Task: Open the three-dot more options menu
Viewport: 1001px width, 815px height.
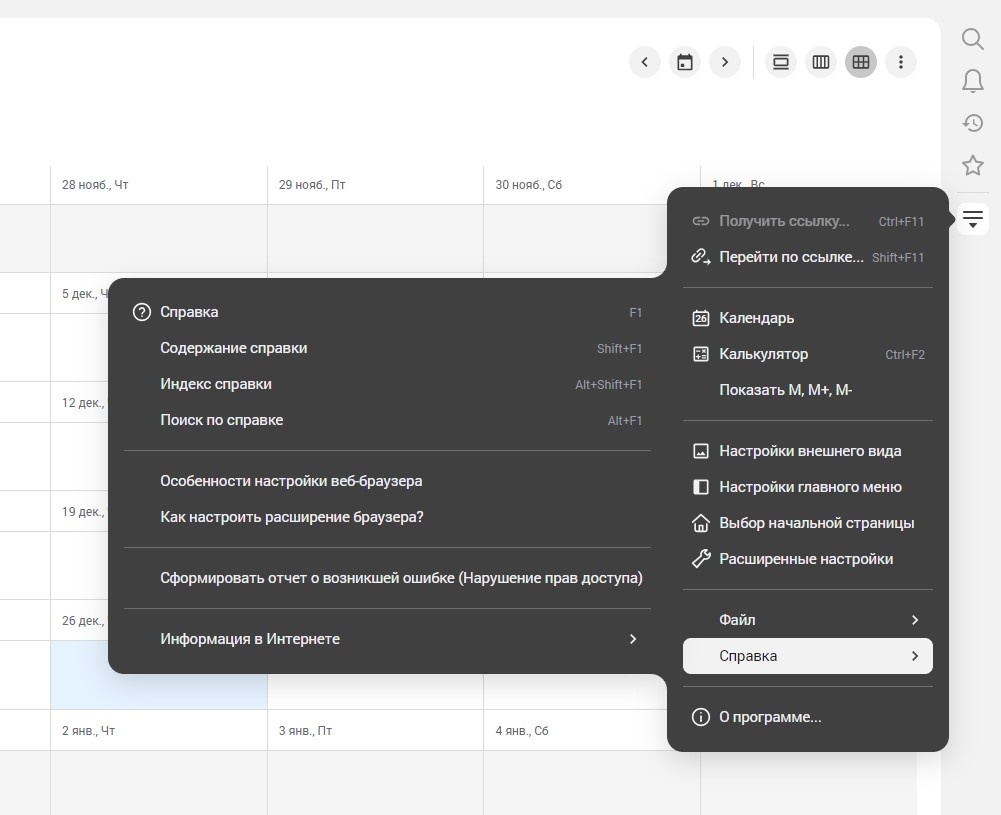Action: point(901,62)
